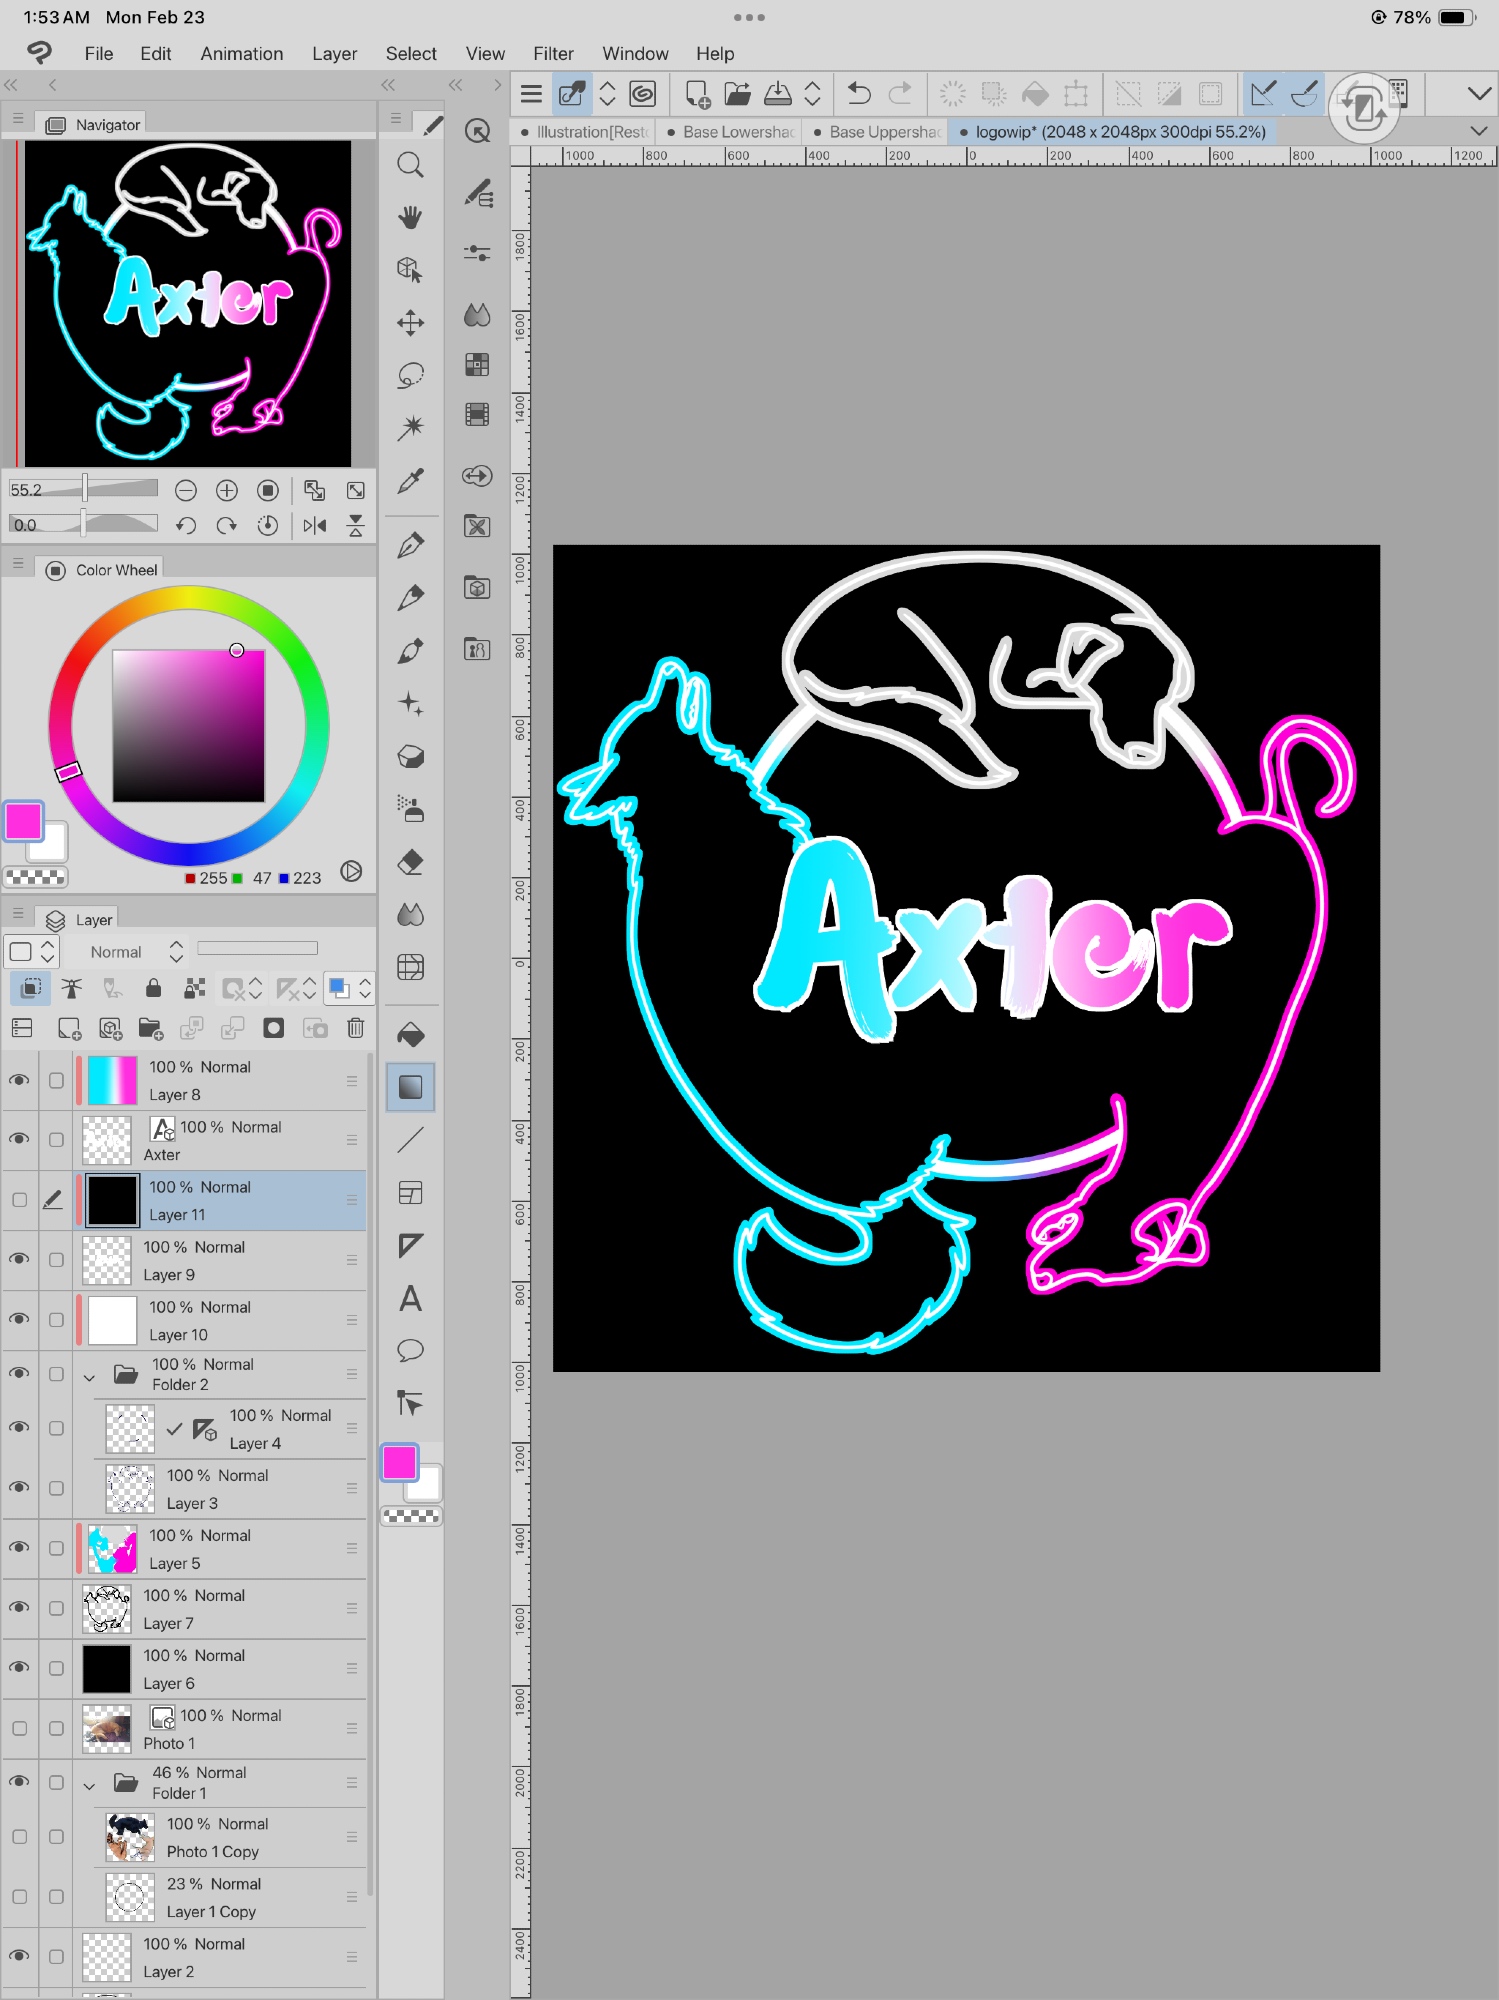Hide Layer 5 visibility
The height and width of the screenshot is (2000, 1499).
[19, 1547]
